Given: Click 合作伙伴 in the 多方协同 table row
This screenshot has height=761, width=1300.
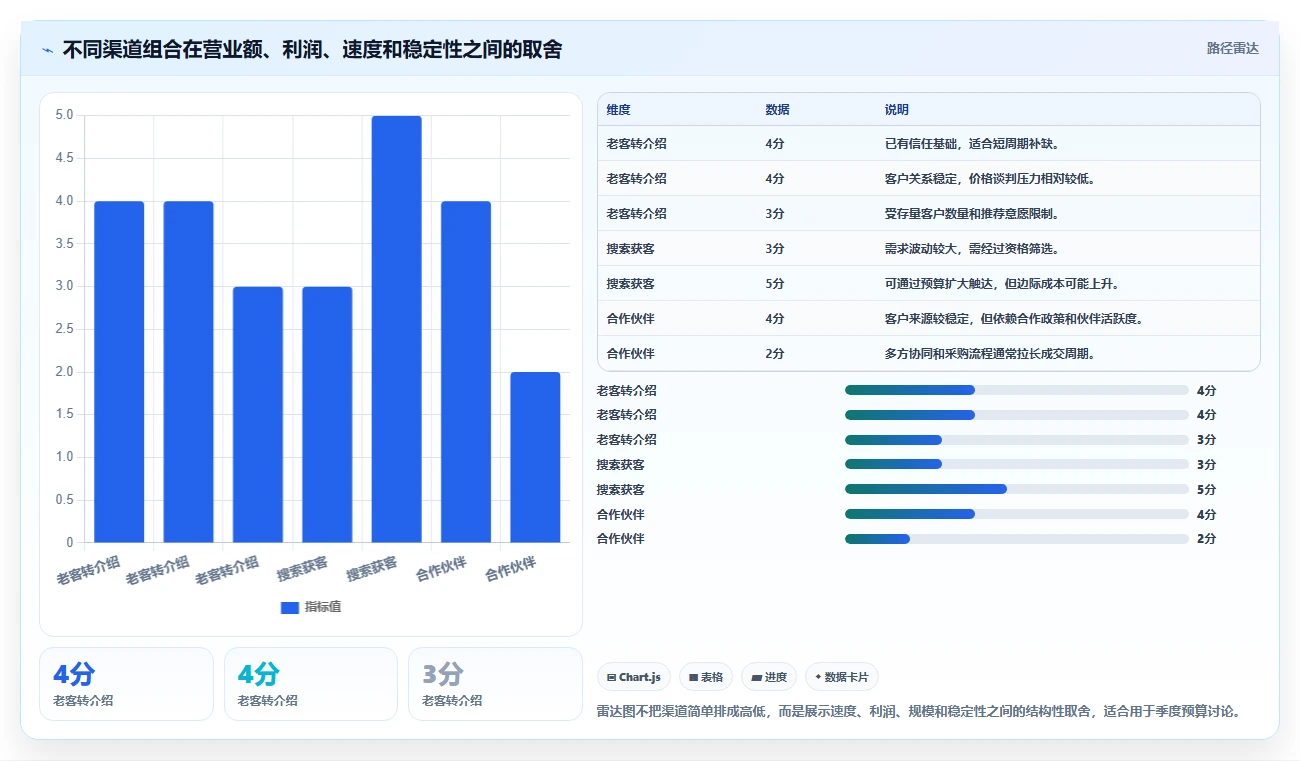Looking at the screenshot, I should (630, 354).
